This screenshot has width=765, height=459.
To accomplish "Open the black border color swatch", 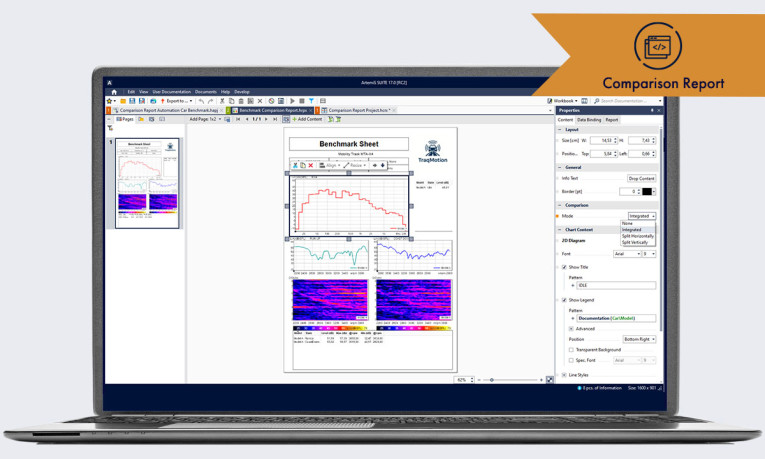I will (x=647, y=191).
